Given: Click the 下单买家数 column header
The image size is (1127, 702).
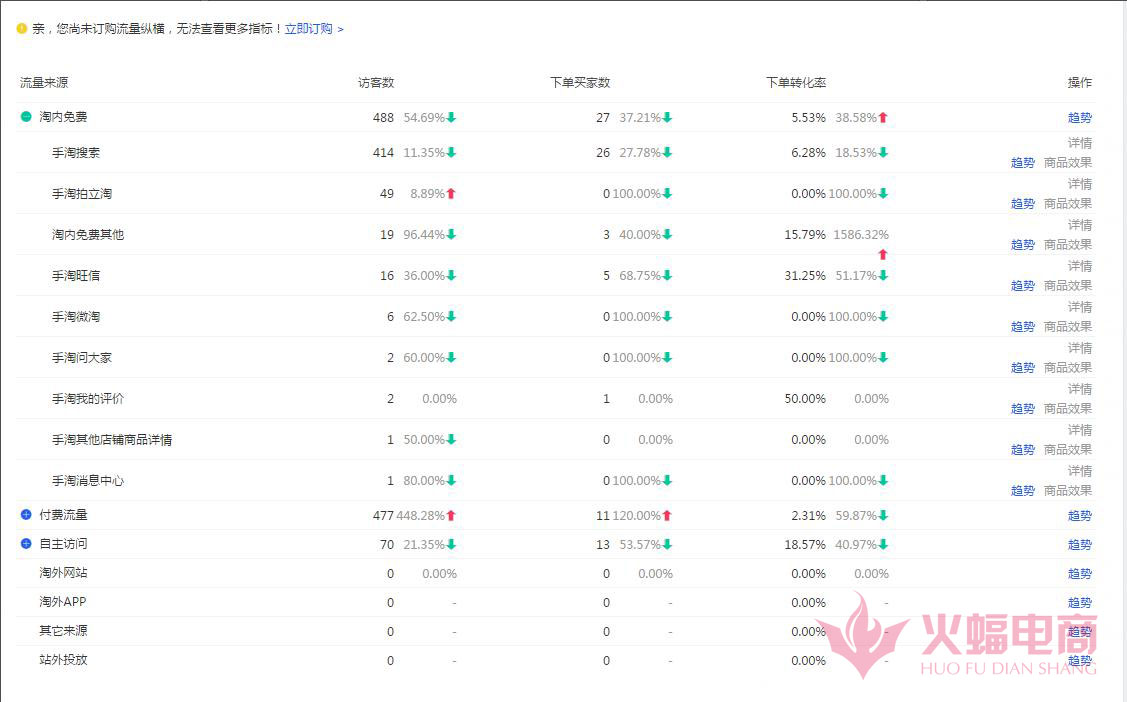Looking at the screenshot, I should [580, 83].
